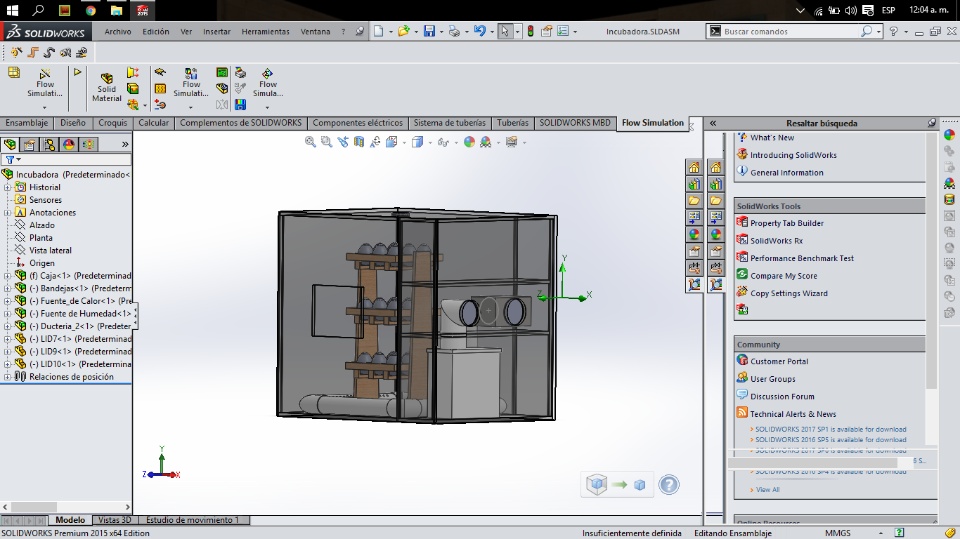The height and width of the screenshot is (539, 960).
Task: Click the design tree filter funnel icon
Action: [x=10, y=159]
